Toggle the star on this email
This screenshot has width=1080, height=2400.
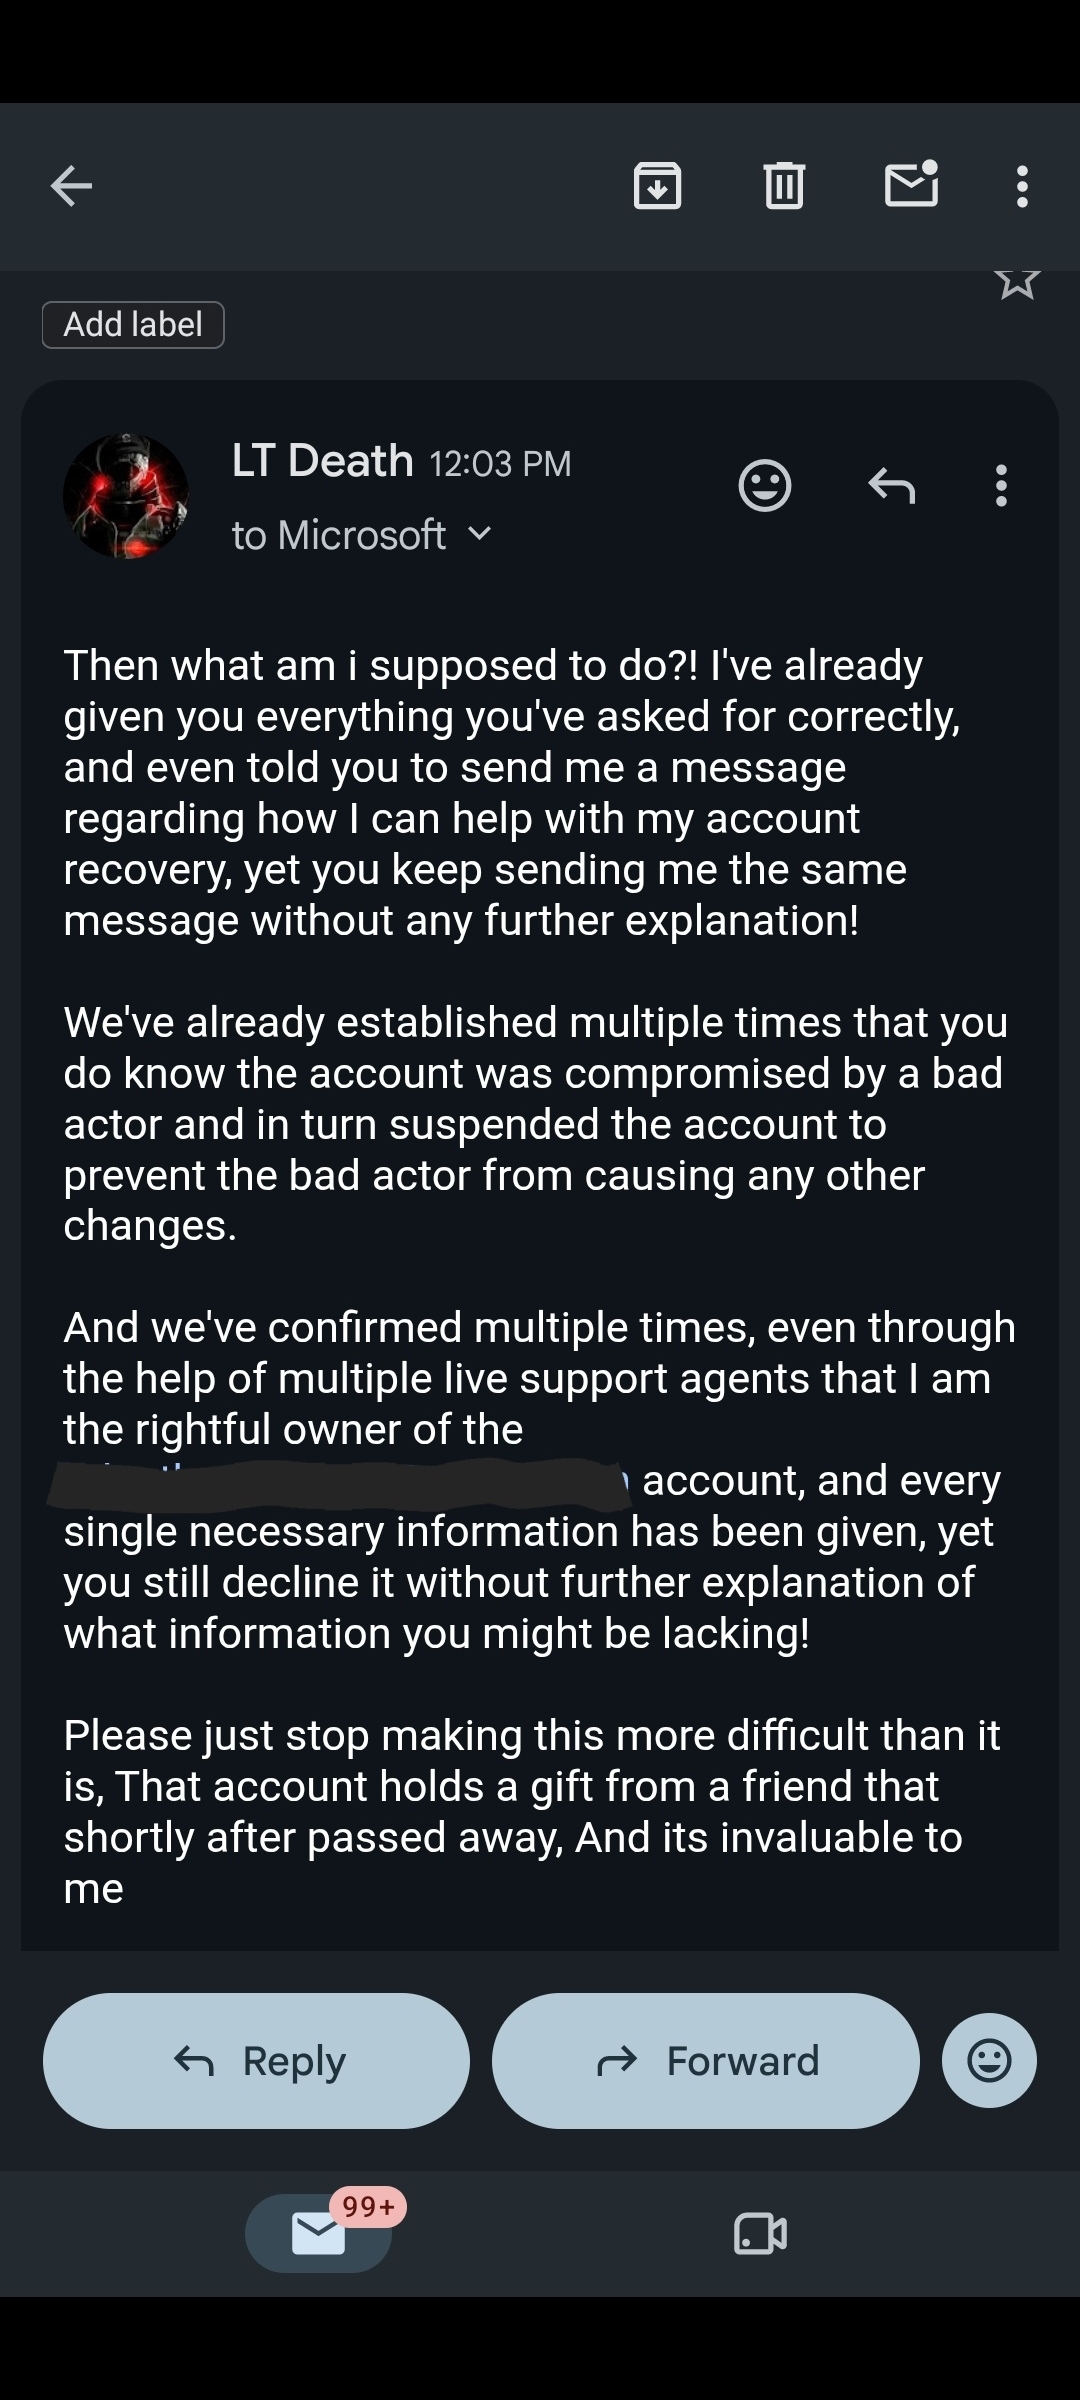tap(1018, 282)
